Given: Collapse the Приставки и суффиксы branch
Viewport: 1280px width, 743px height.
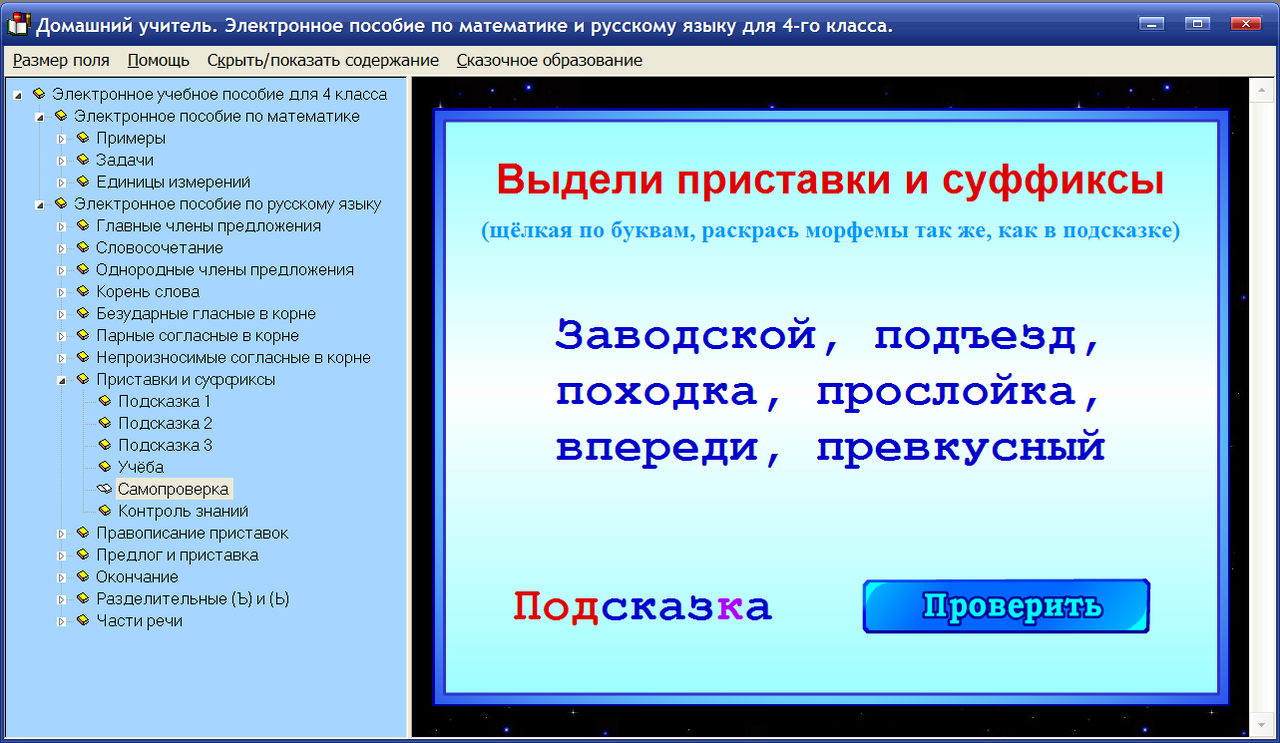Looking at the screenshot, I should [x=62, y=379].
